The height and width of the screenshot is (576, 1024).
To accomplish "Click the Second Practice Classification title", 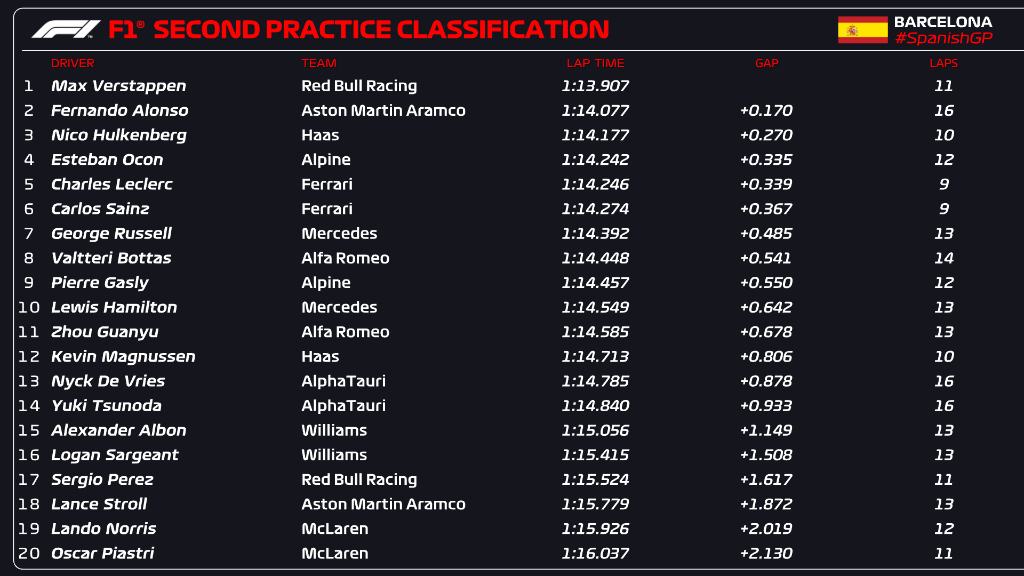I will (381, 30).
